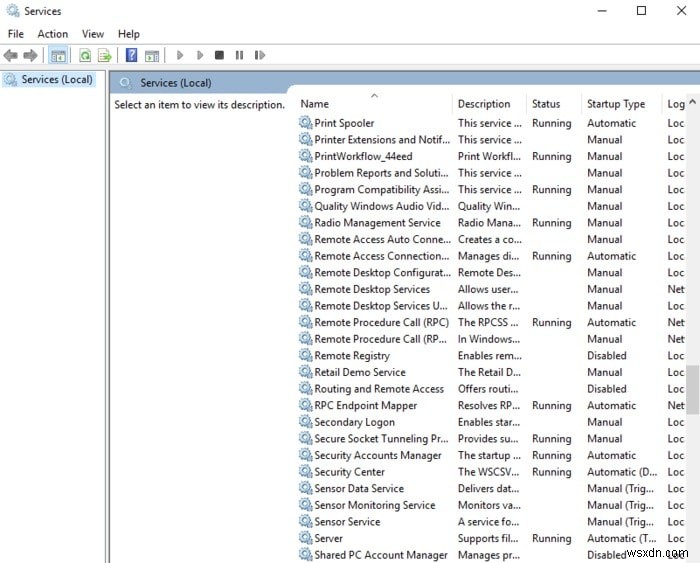Click gear icon beside Remote Registry
Screen dimensions: 700x563
point(305,355)
